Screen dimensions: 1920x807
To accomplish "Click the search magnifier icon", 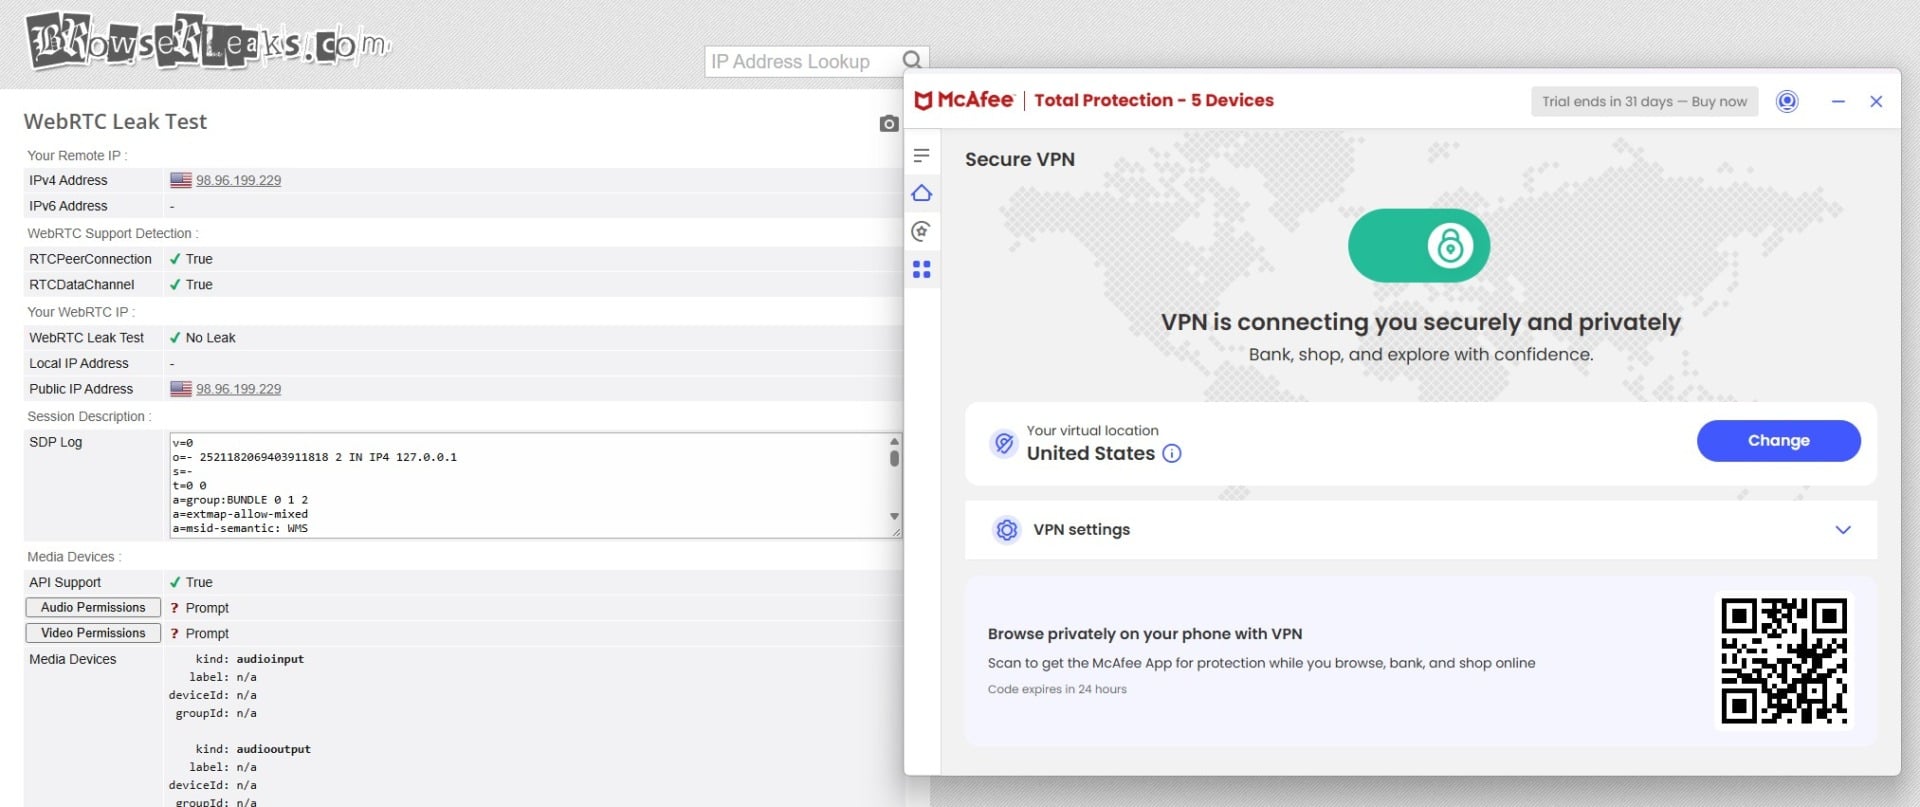I will pos(912,60).
